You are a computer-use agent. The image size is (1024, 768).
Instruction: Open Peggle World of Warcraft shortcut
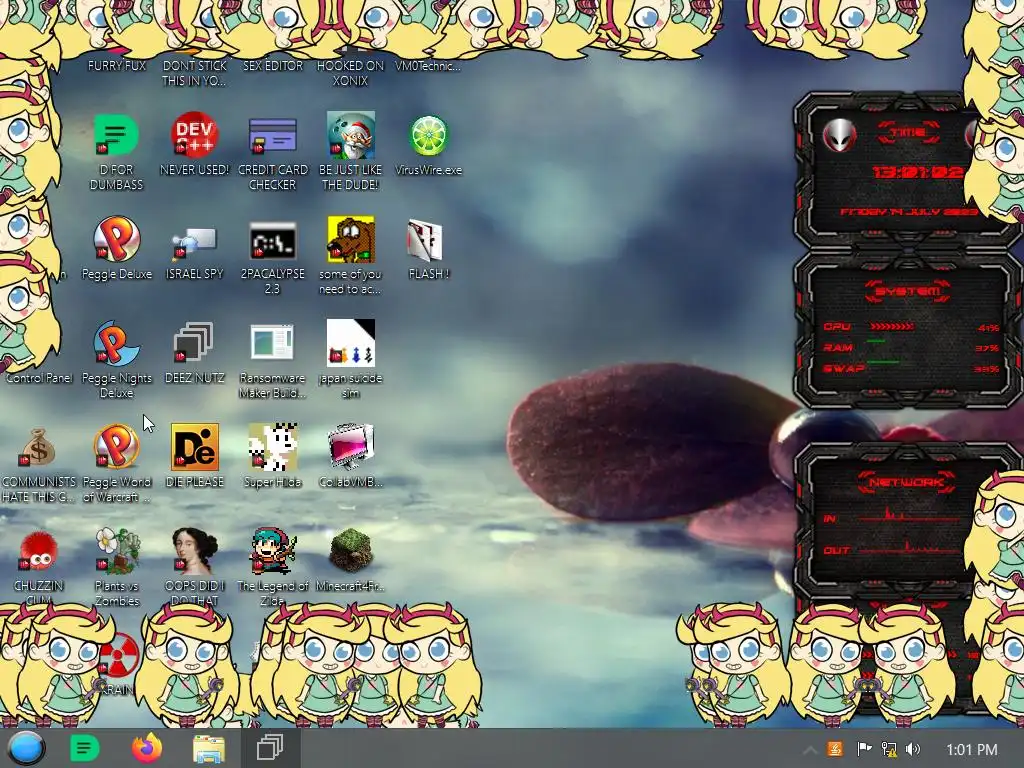(x=116, y=447)
